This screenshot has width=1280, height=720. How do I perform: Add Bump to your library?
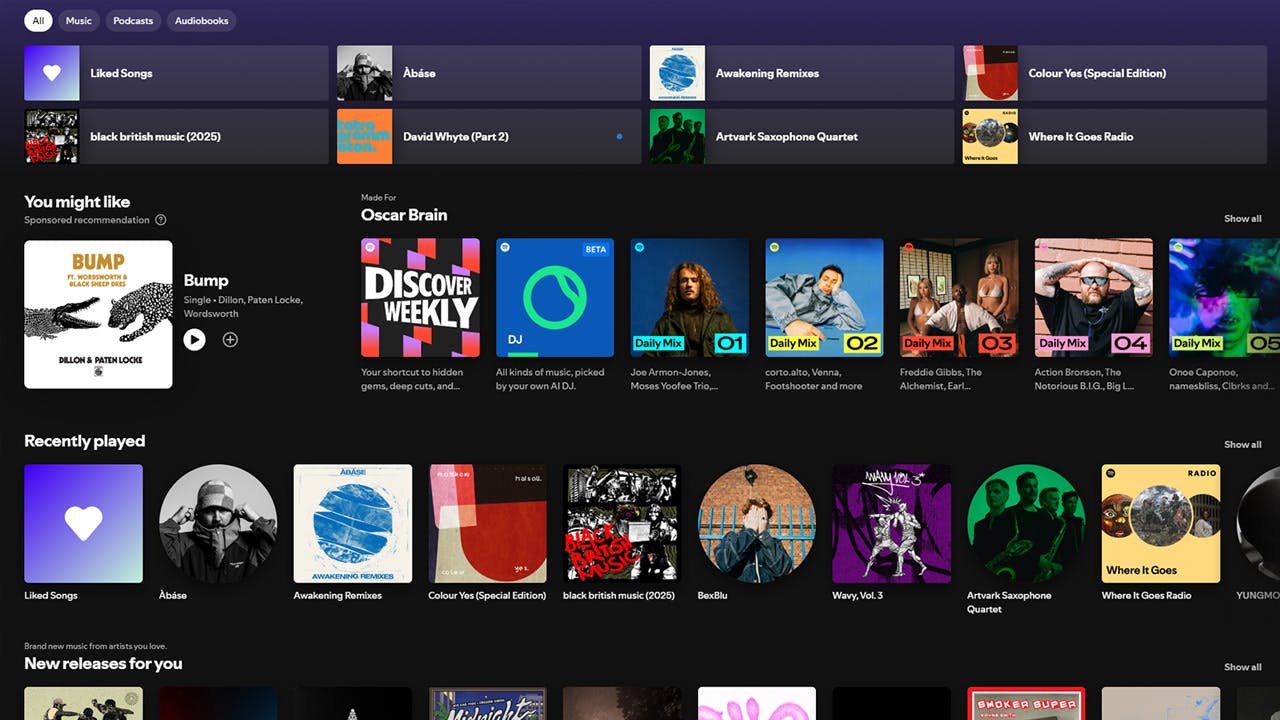point(230,339)
